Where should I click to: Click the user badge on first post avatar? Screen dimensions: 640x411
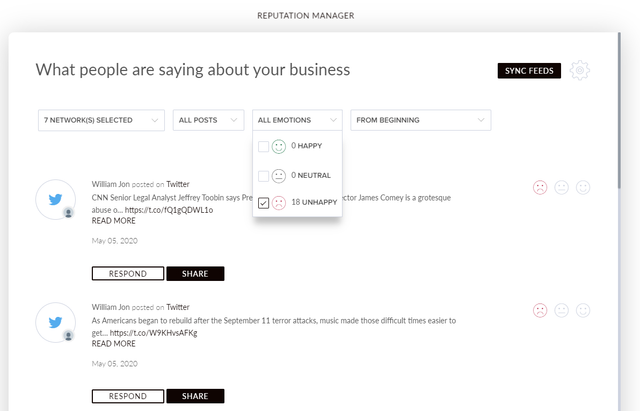pos(68,213)
